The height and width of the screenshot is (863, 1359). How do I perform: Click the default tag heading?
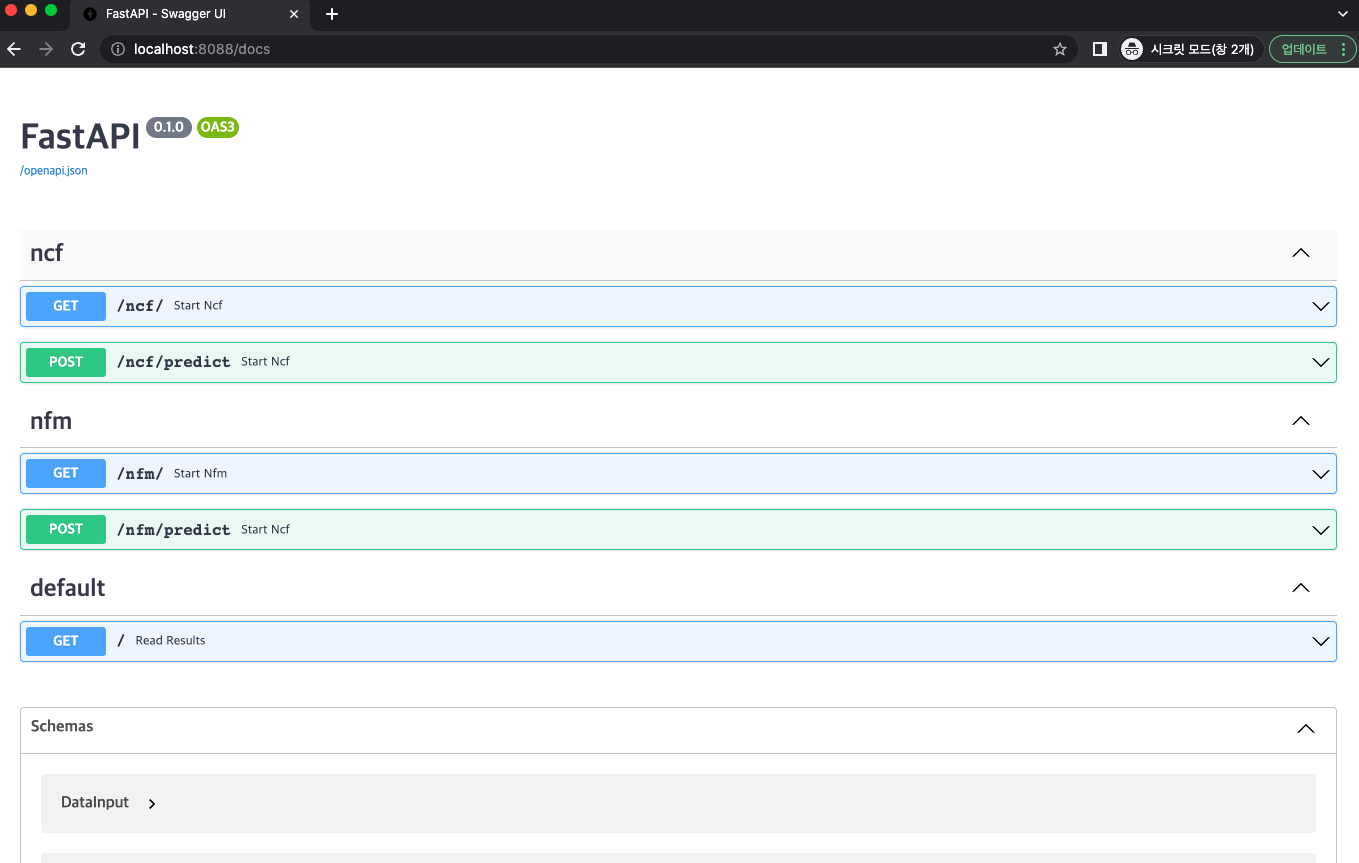tap(68, 588)
